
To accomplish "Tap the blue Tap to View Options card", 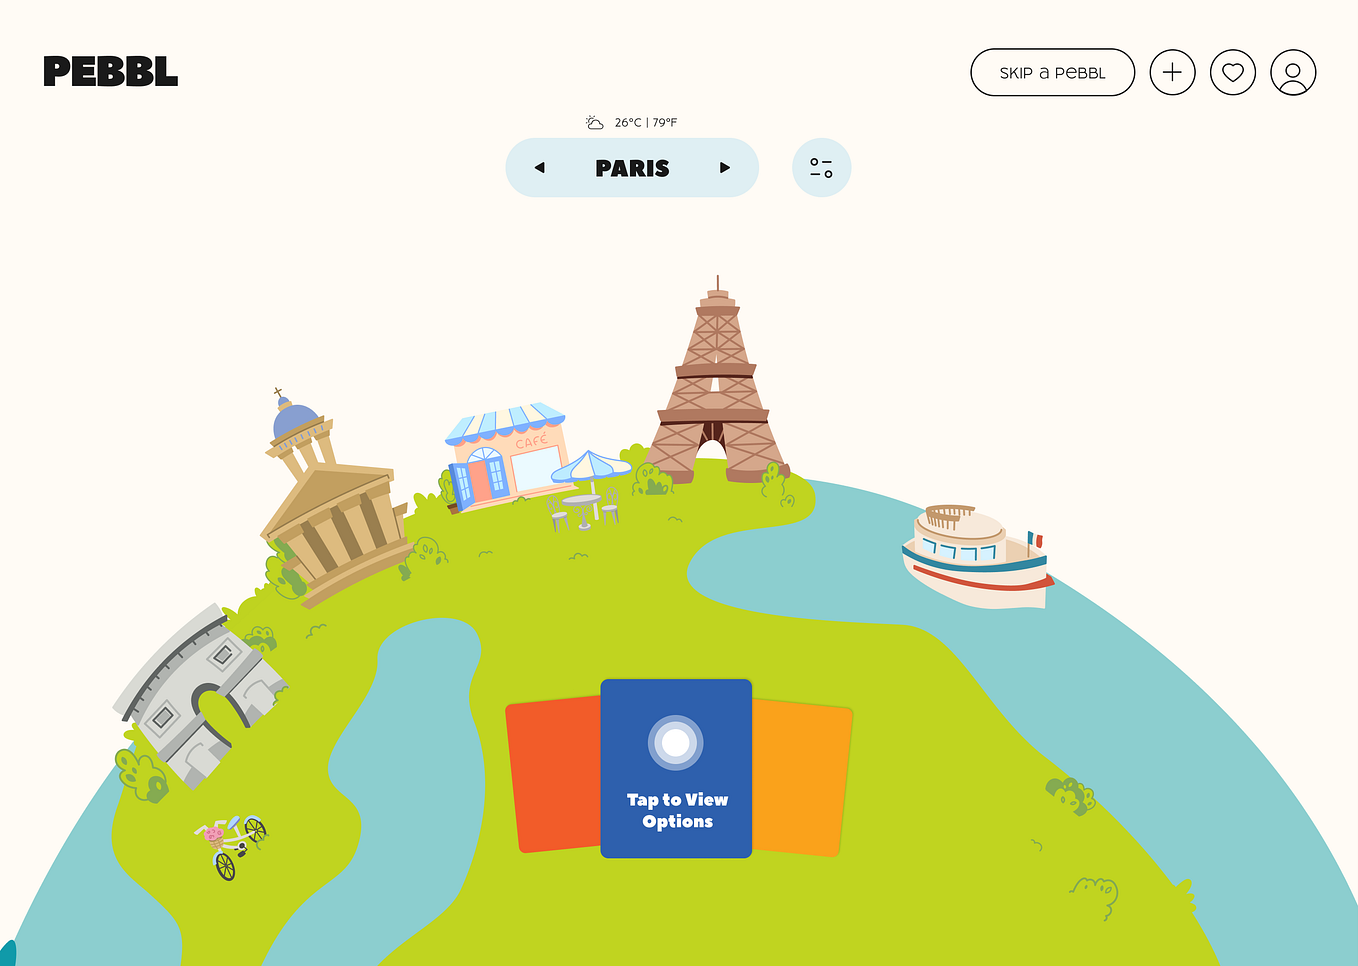I will (x=676, y=768).
